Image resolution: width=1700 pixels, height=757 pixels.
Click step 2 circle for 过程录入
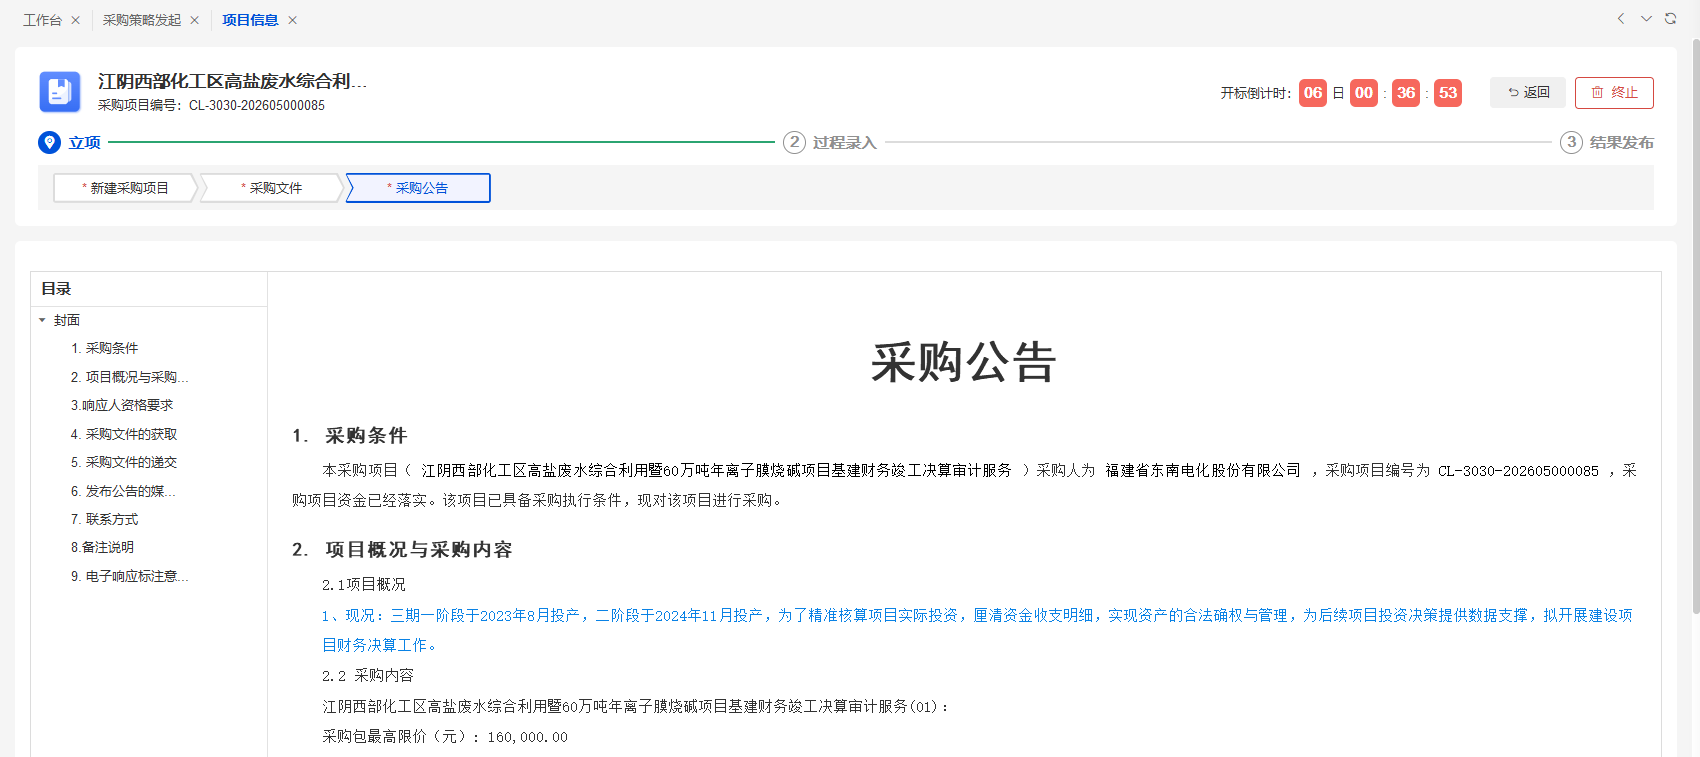794,142
